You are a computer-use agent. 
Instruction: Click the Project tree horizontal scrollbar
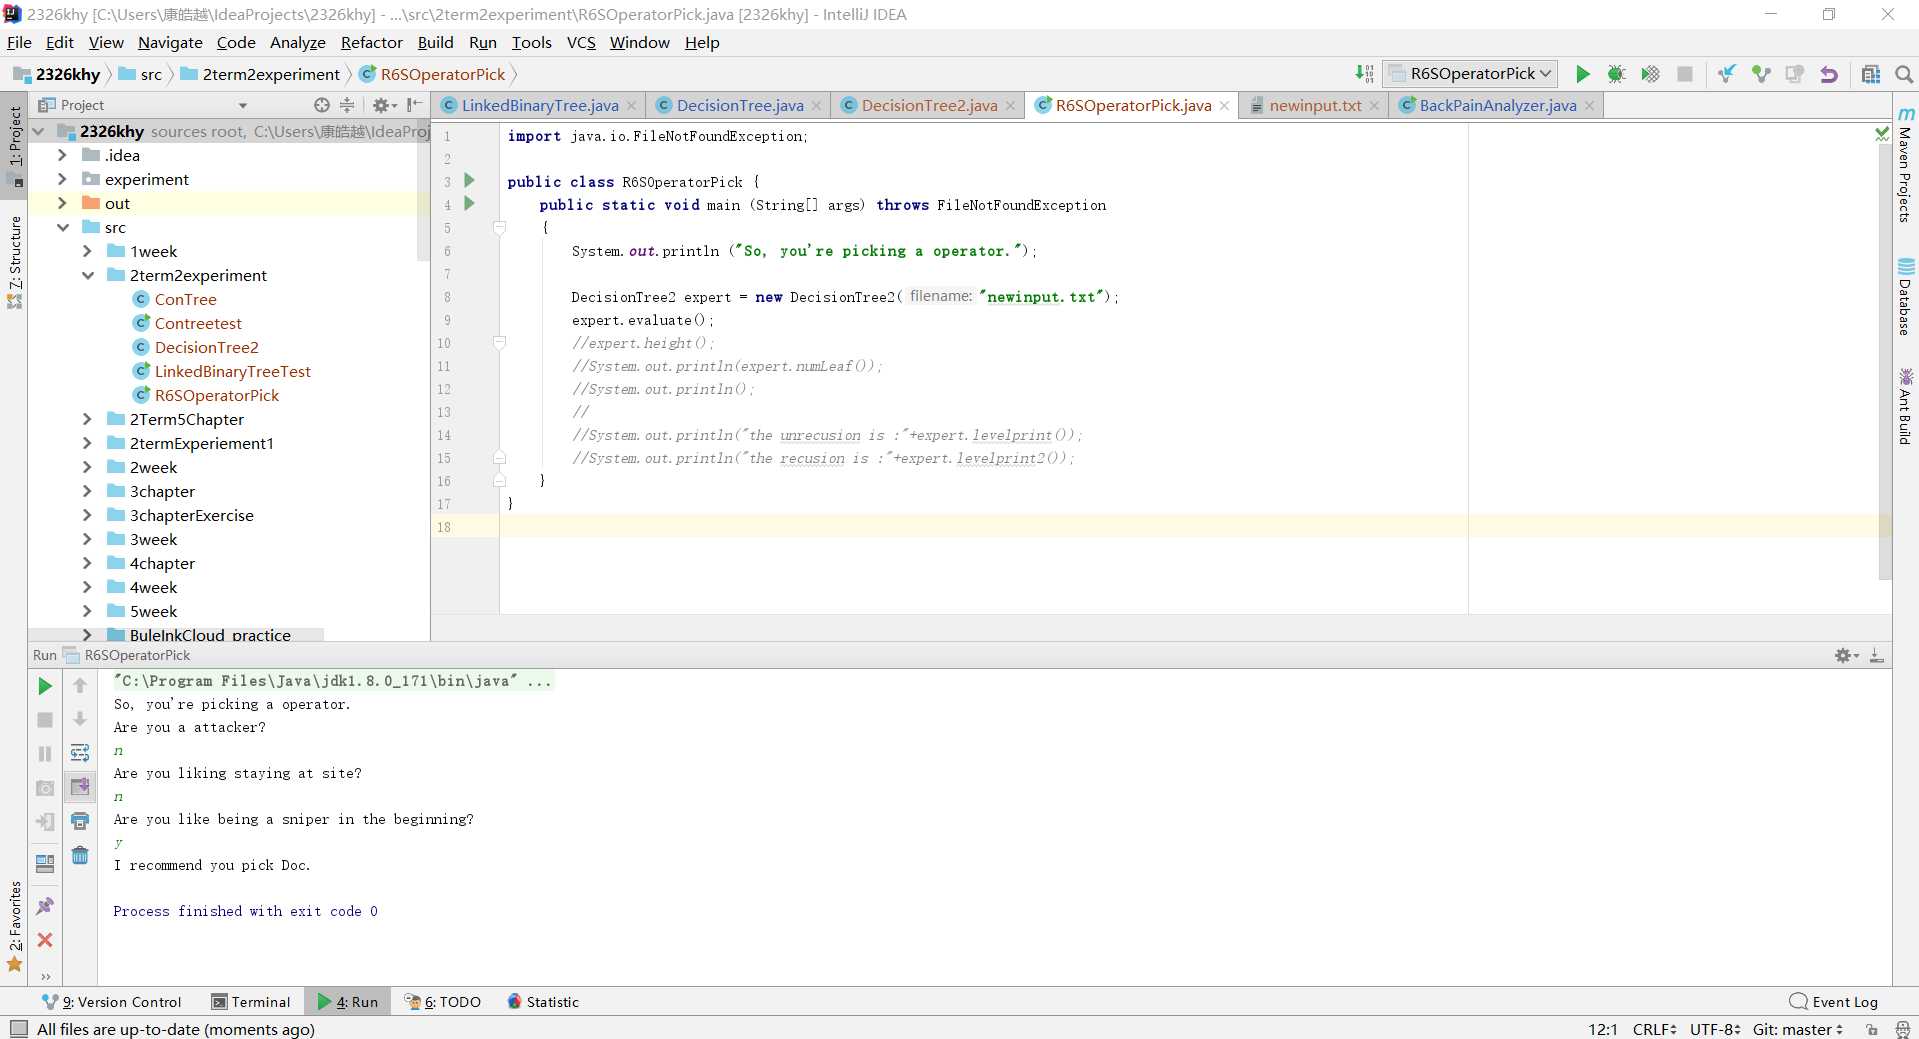(x=176, y=635)
